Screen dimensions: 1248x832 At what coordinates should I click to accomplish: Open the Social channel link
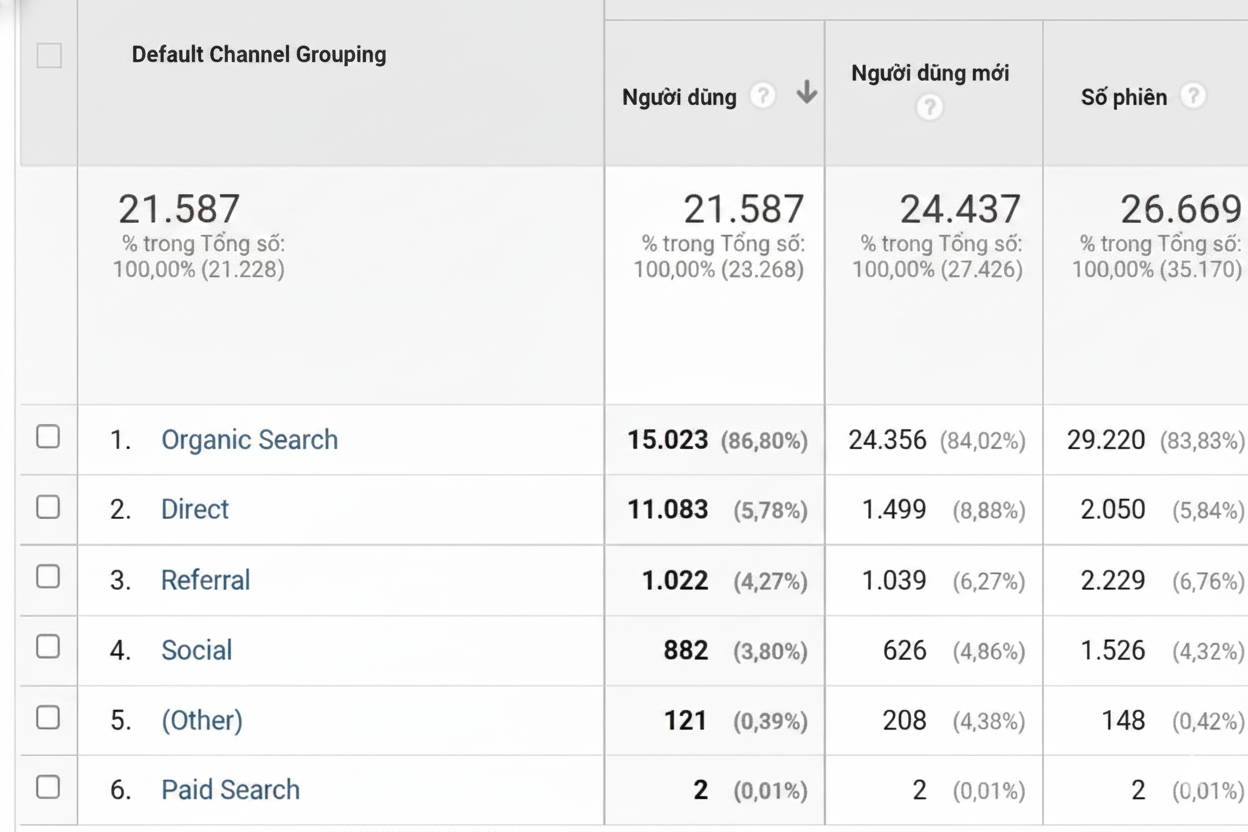click(x=196, y=650)
